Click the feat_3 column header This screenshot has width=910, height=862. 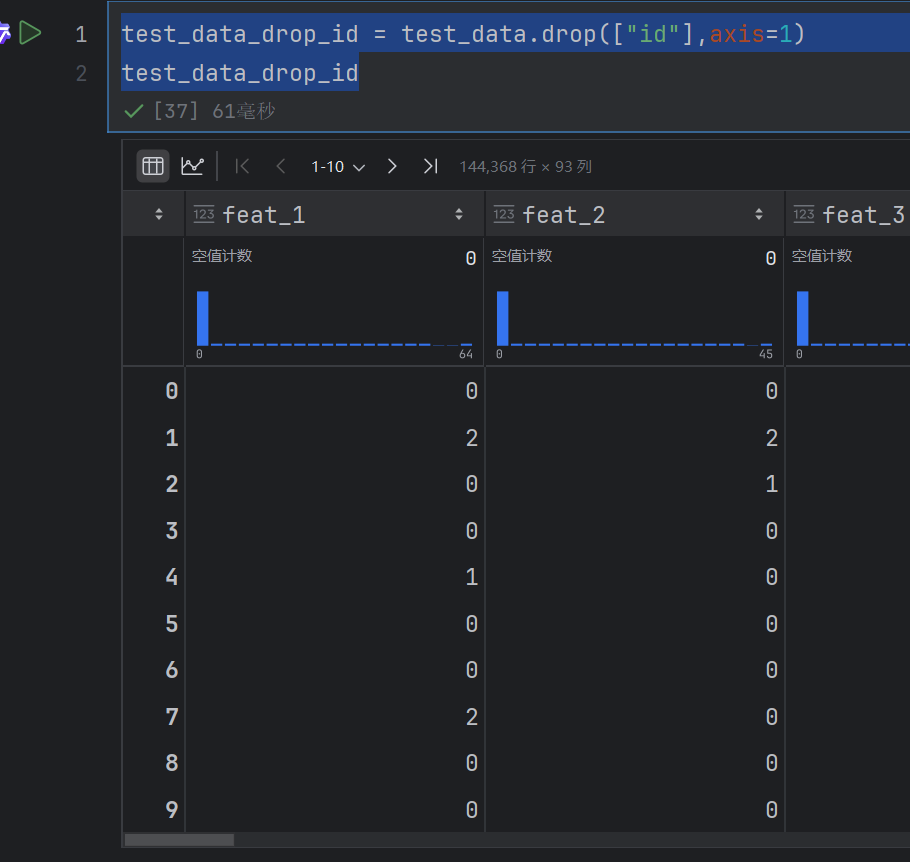coord(848,214)
